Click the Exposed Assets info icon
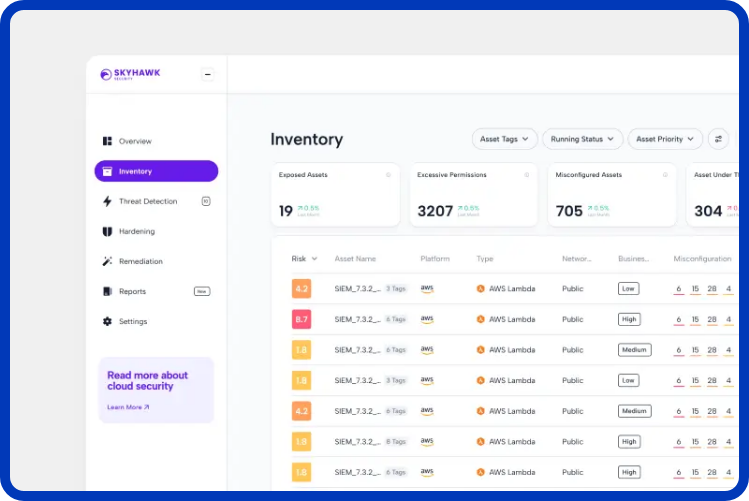This screenshot has width=749, height=501. coord(388,175)
